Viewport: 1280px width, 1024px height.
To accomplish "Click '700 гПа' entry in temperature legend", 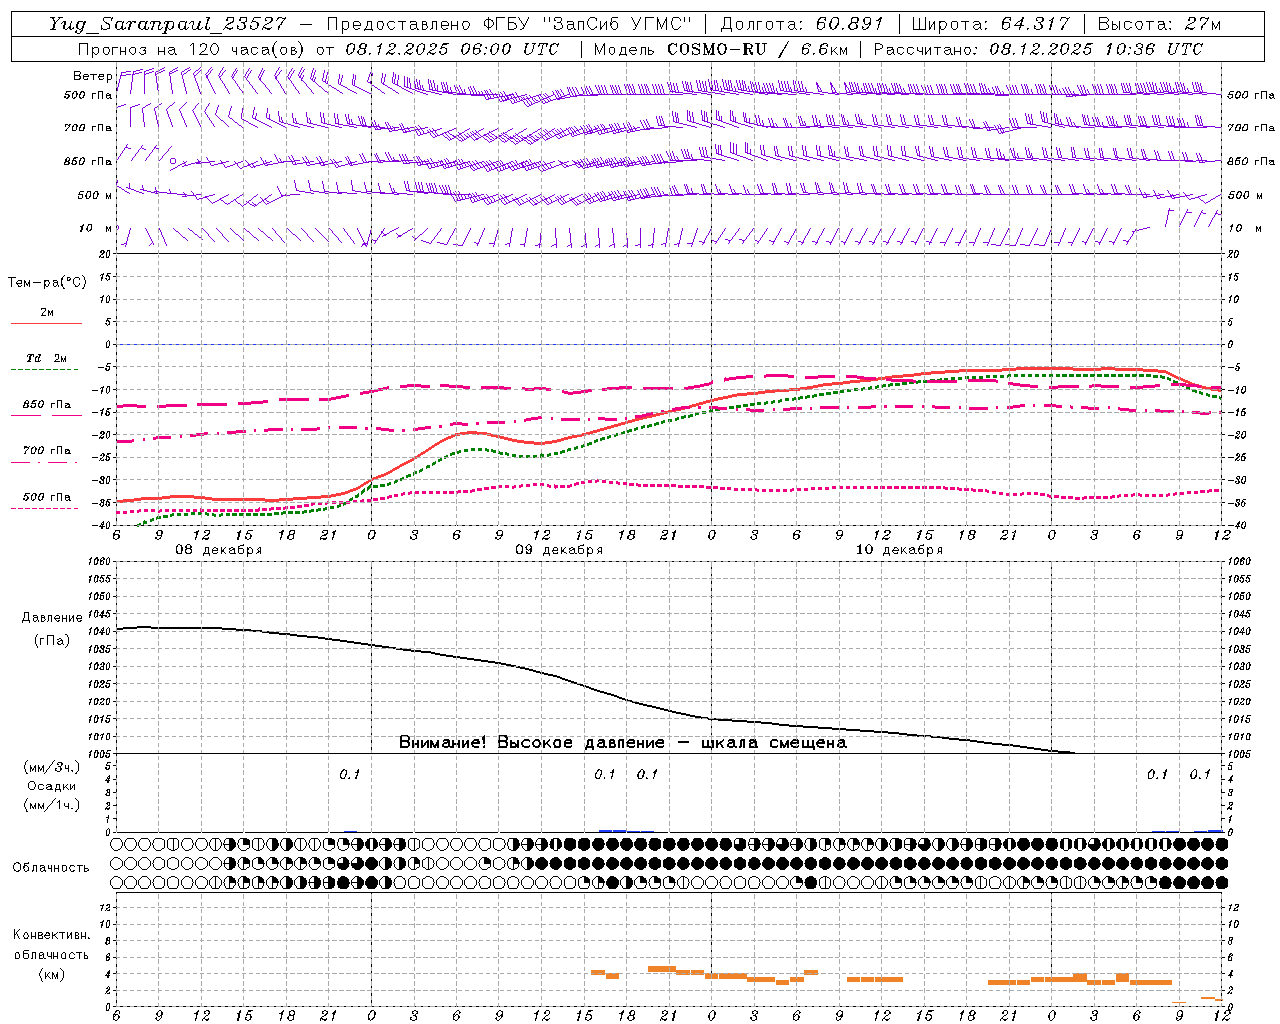I will pos(46,451).
